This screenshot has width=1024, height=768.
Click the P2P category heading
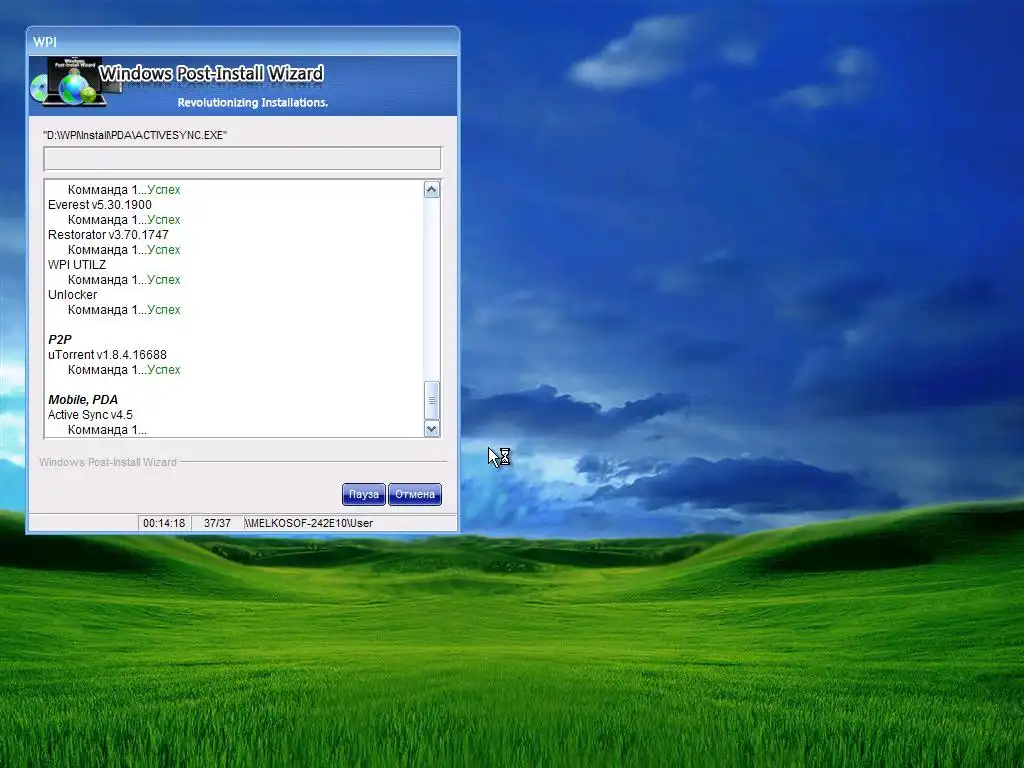[x=60, y=340]
